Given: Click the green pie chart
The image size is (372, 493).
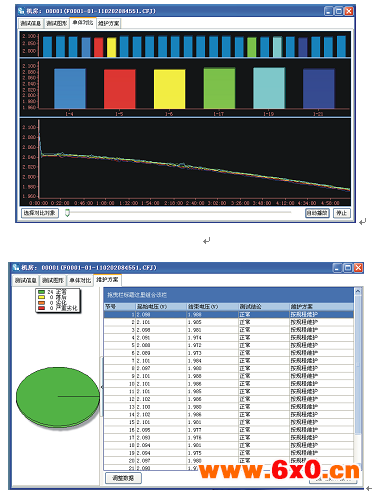Looking at the screenshot, I should click(x=58, y=397).
